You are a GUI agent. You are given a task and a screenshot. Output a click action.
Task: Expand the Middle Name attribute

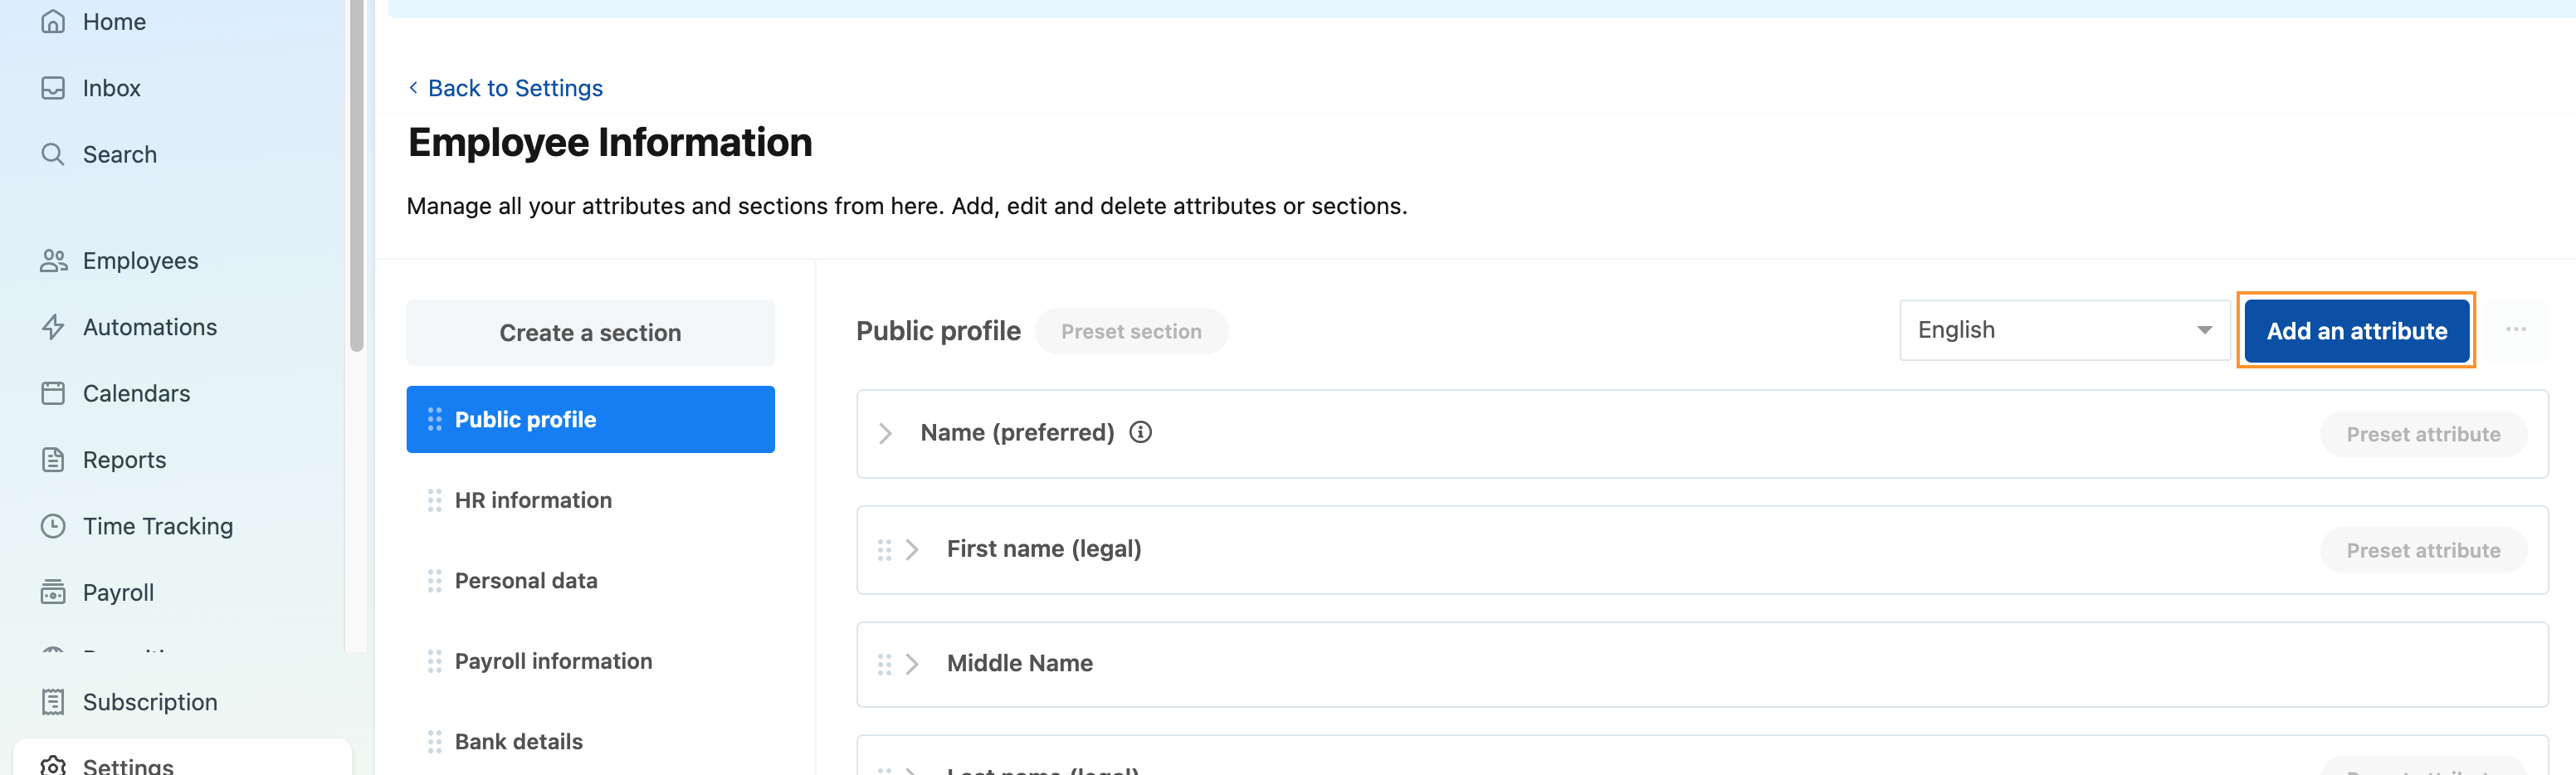912,664
